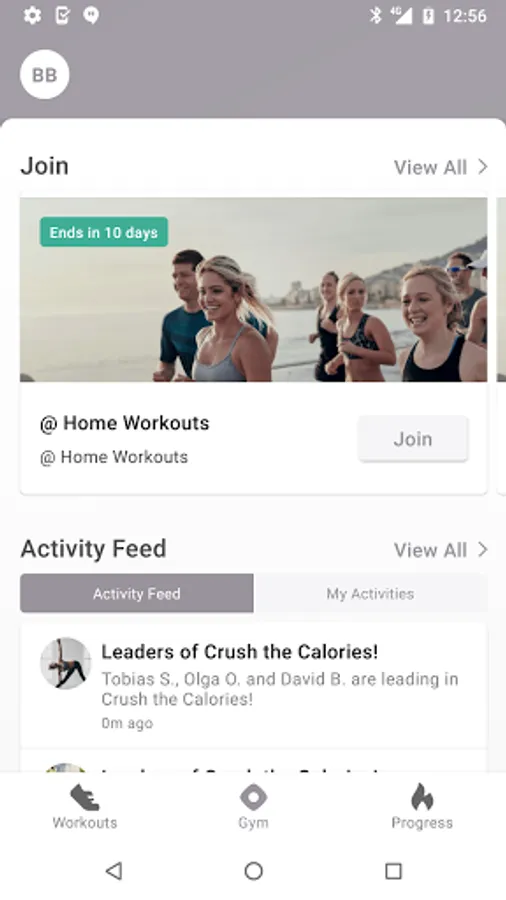Open Leaders of Crush the Calories! post
This screenshot has height=900, width=506.
tap(240, 651)
